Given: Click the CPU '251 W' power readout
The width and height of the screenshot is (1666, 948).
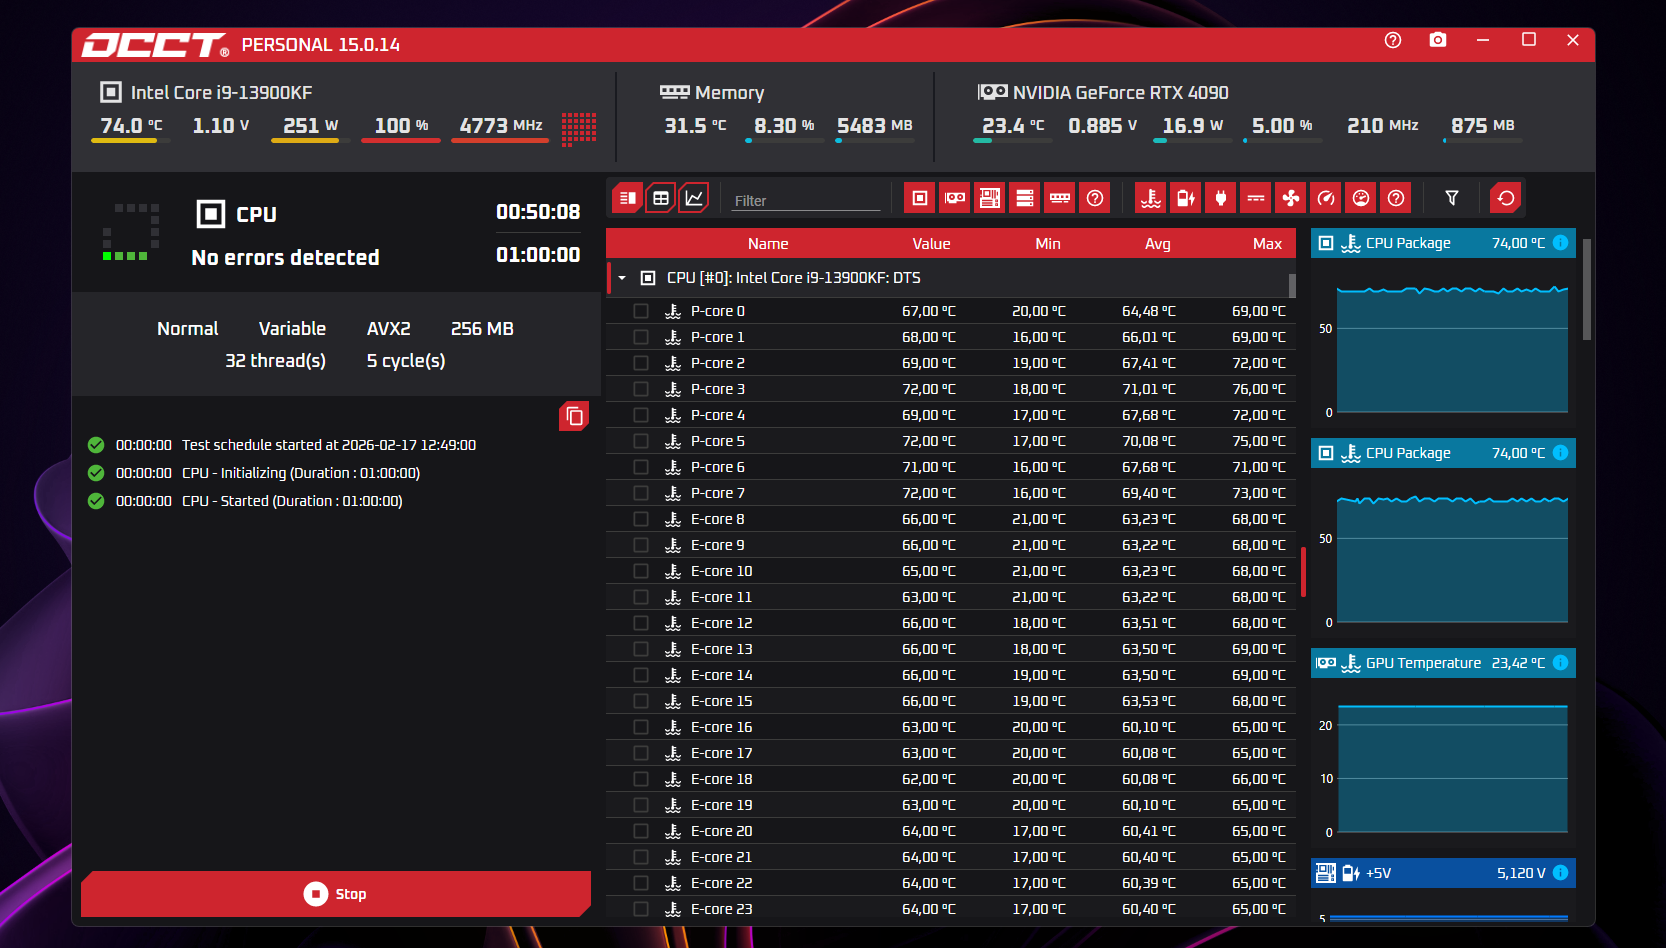Looking at the screenshot, I should (x=310, y=126).
